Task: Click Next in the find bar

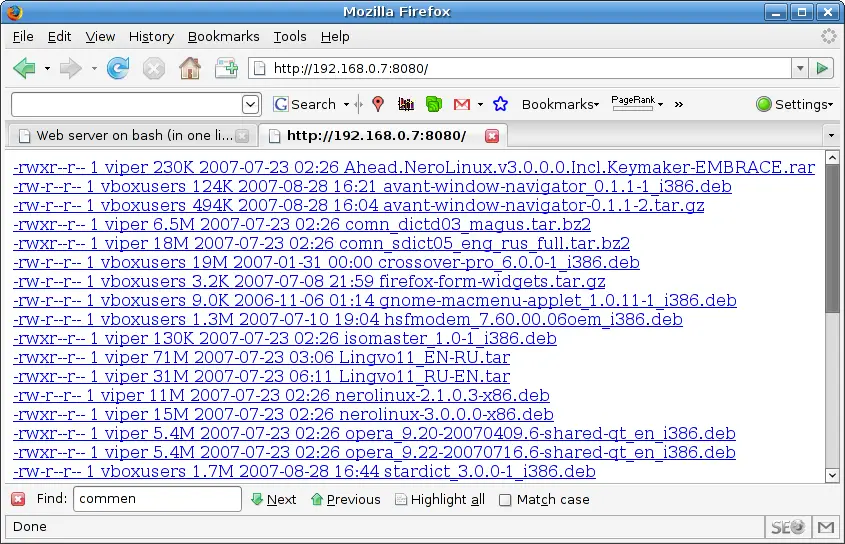Action: 273,499
